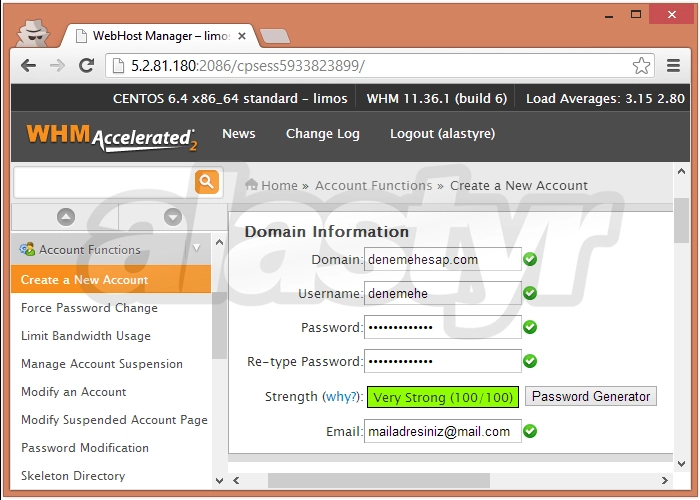
Task: Click the horizontal scroll right arrow
Action: coord(664,480)
